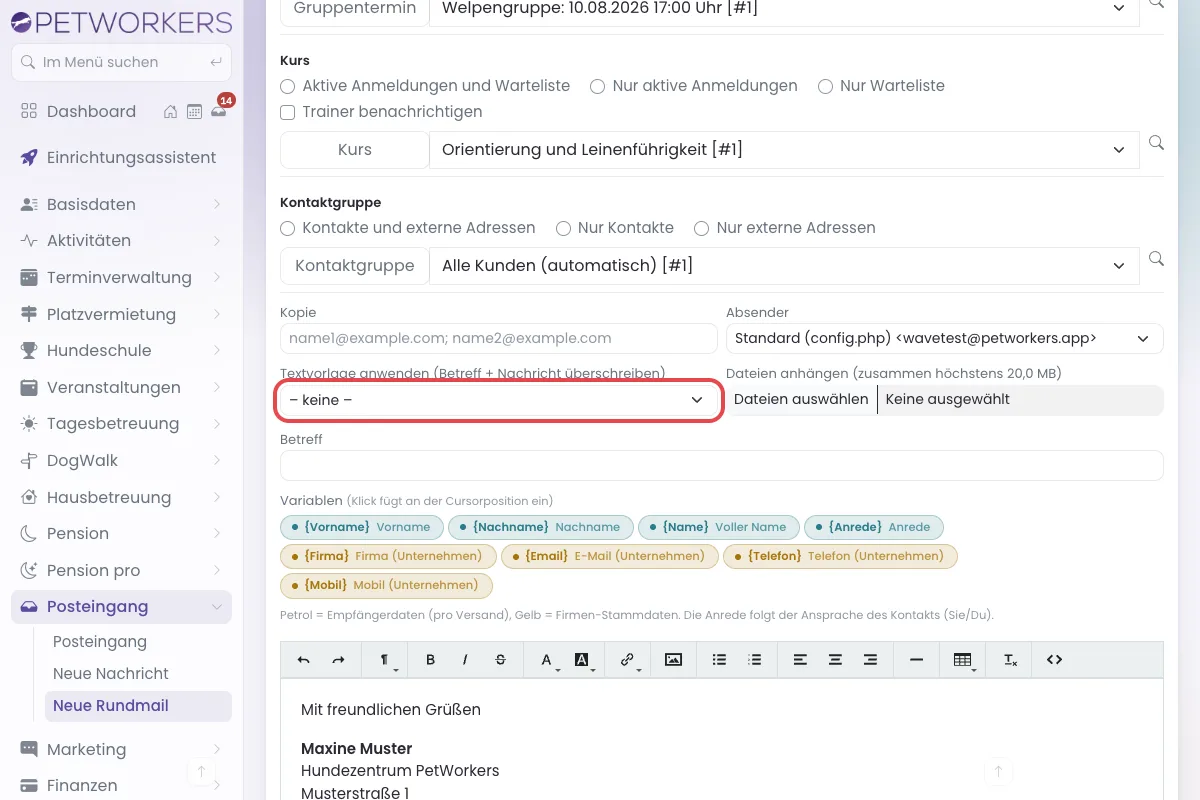Image resolution: width=1200 pixels, height=800 pixels.
Task: Collapse the Posteingang menu section
Action: (x=121, y=606)
